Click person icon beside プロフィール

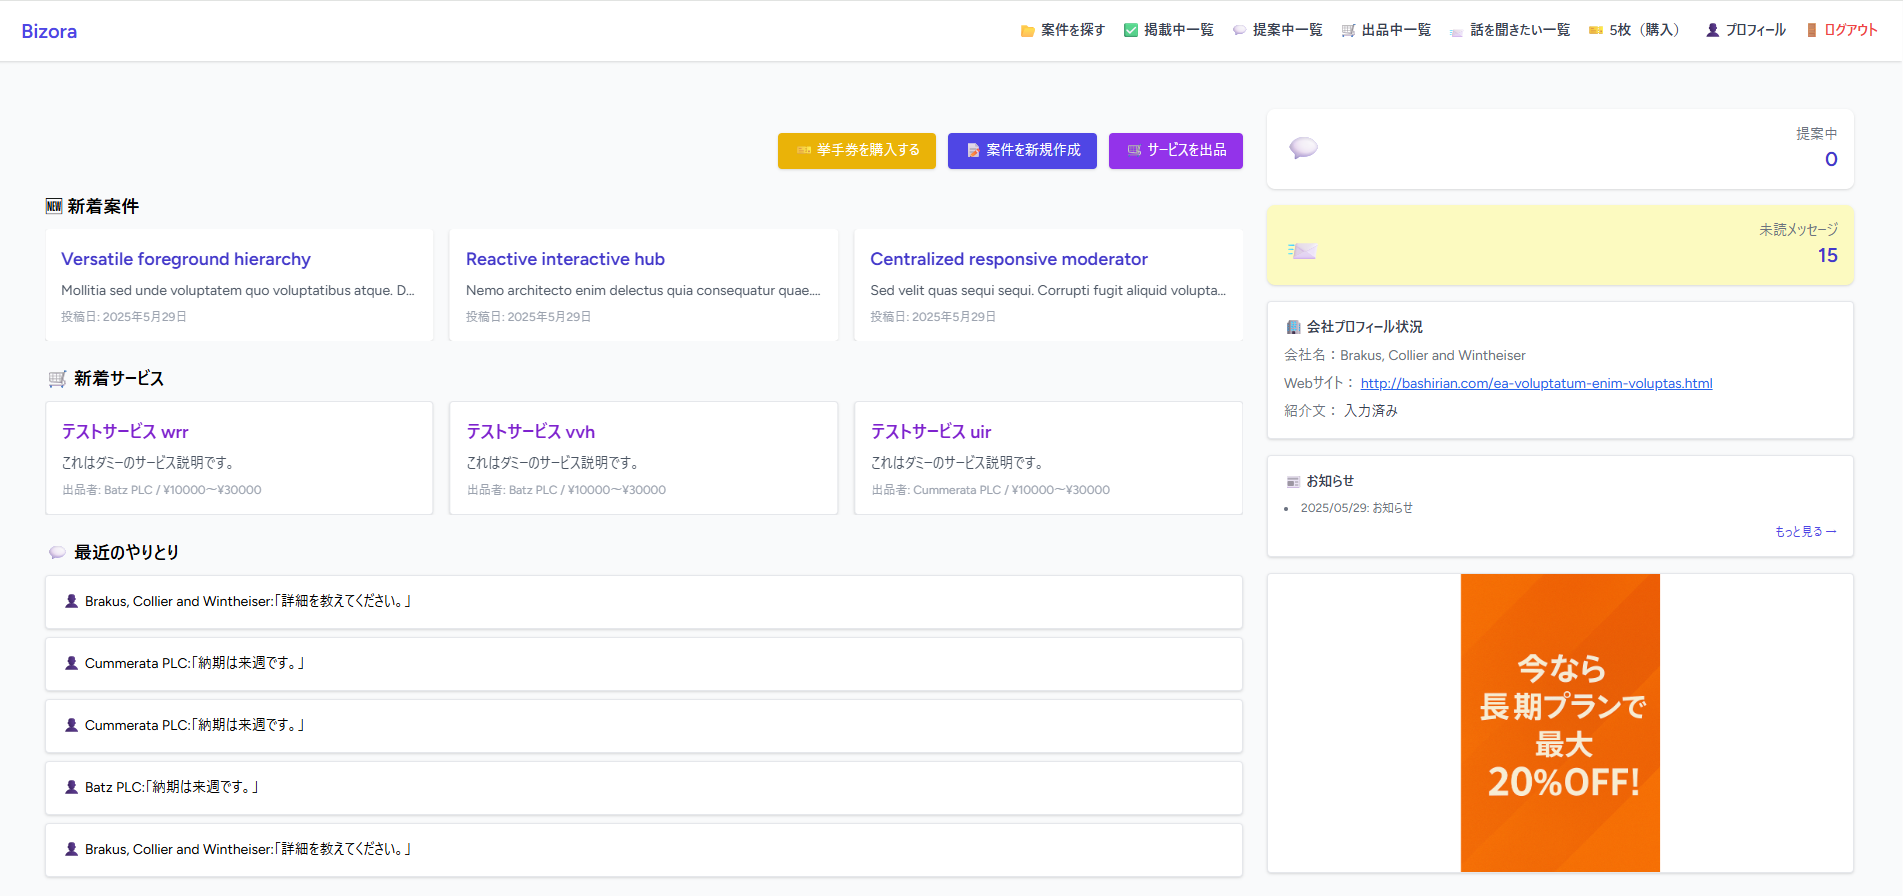[1713, 31]
